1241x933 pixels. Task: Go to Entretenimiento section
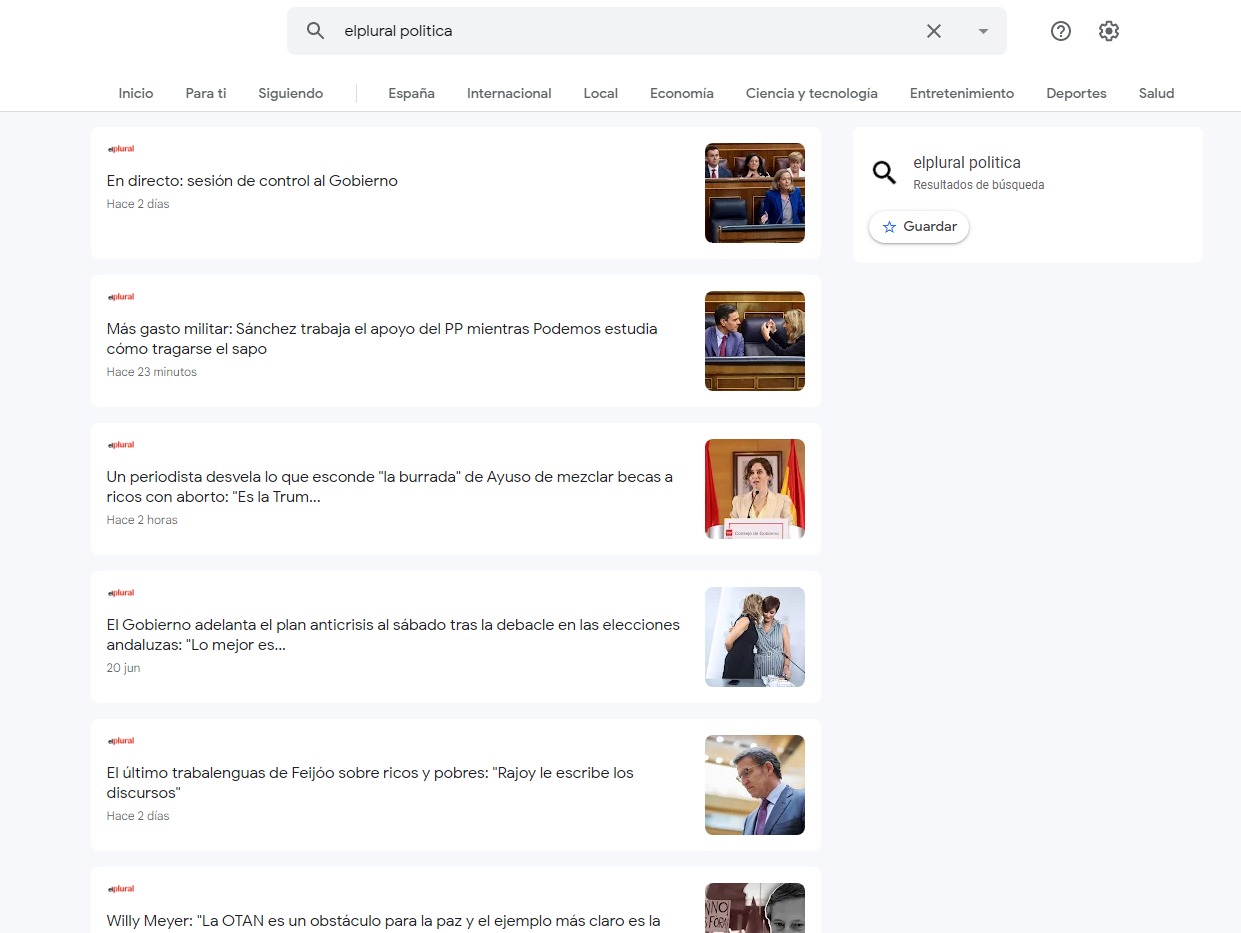[x=962, y=93]
